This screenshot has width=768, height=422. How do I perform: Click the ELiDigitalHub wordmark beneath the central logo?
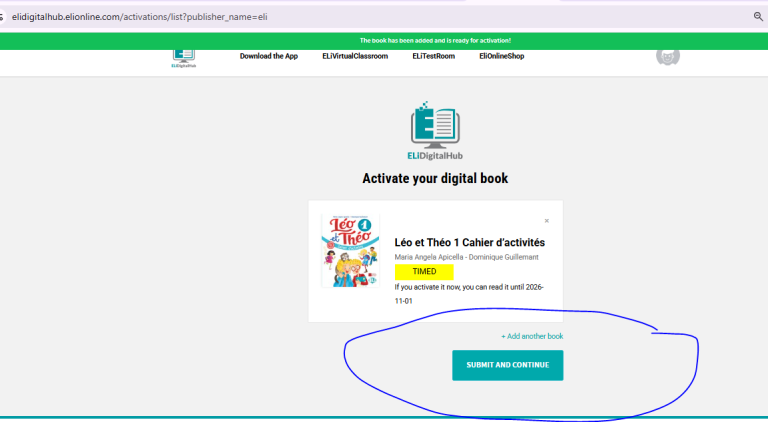pyautogui.click(x=435, y=156)
